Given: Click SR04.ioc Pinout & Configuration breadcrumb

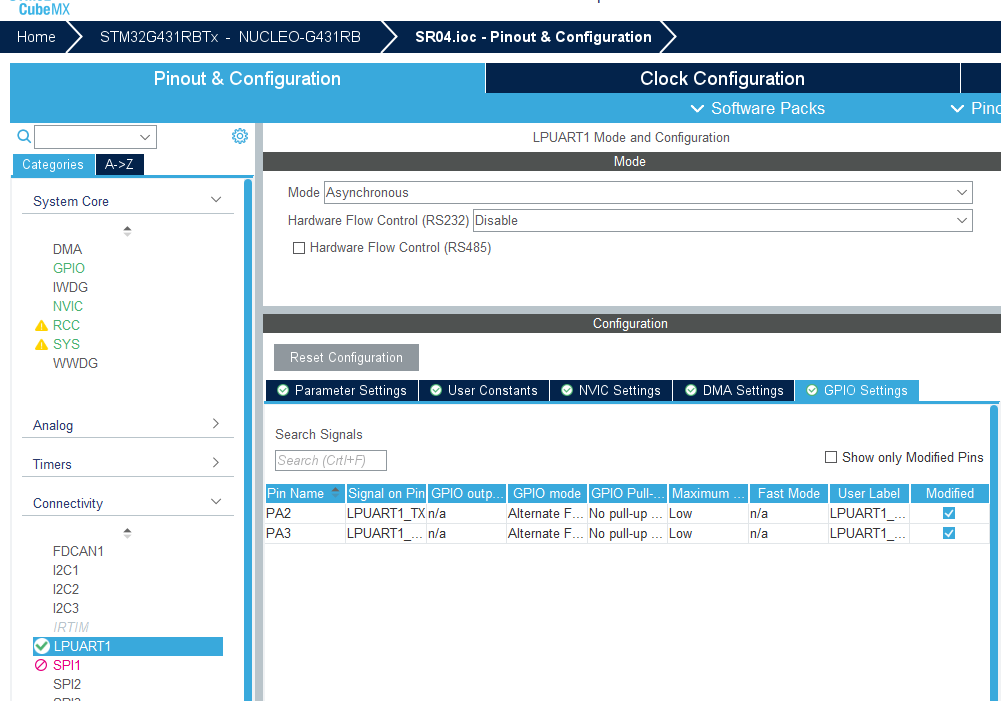Looking at the screenshot, I should click(x=533, y=37).
